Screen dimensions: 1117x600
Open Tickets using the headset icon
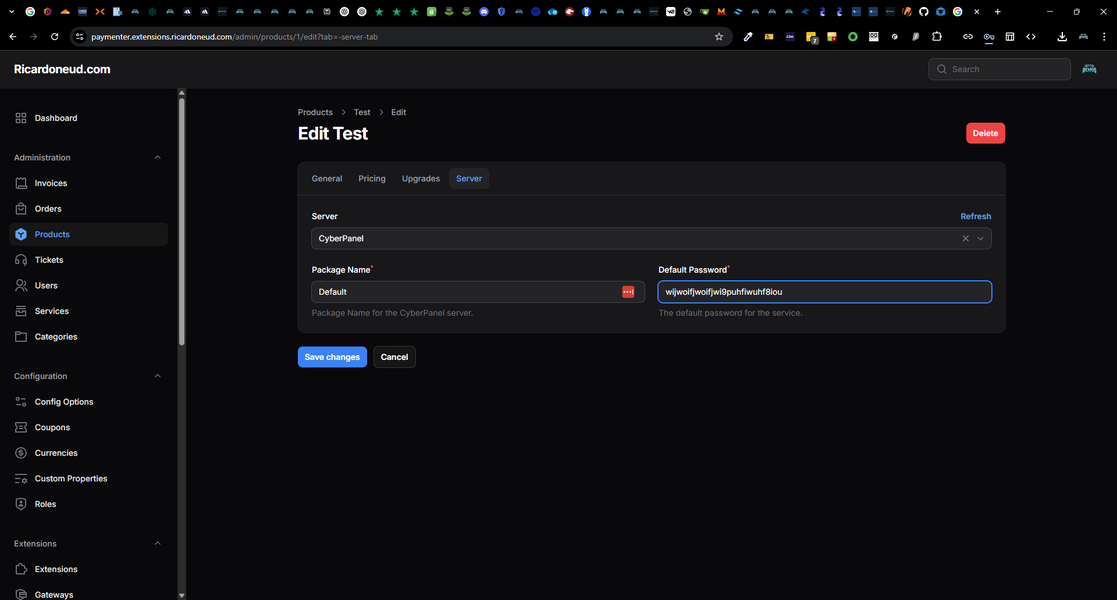tap(21, 260)
